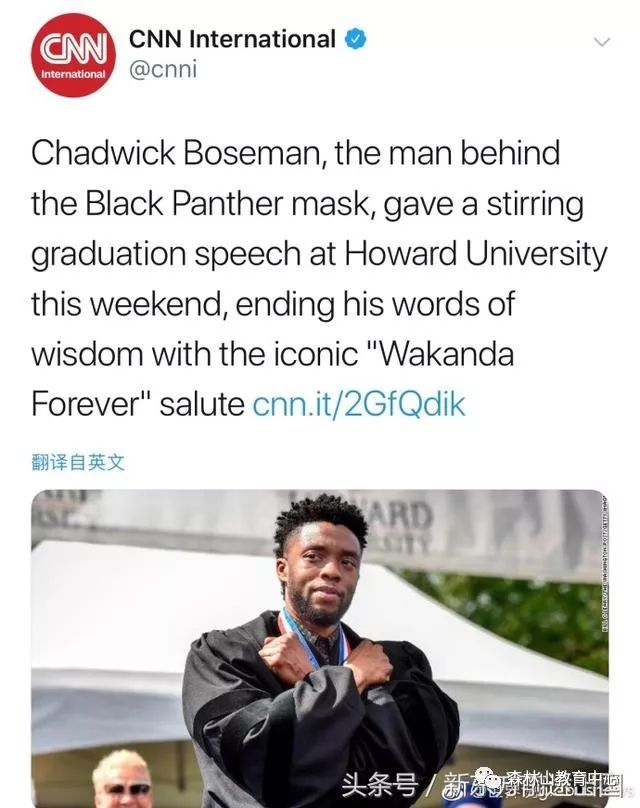Screen dimensions: 640x808
Task: Click Howard University in the tweet text
Action: click(x=476, y=254)
